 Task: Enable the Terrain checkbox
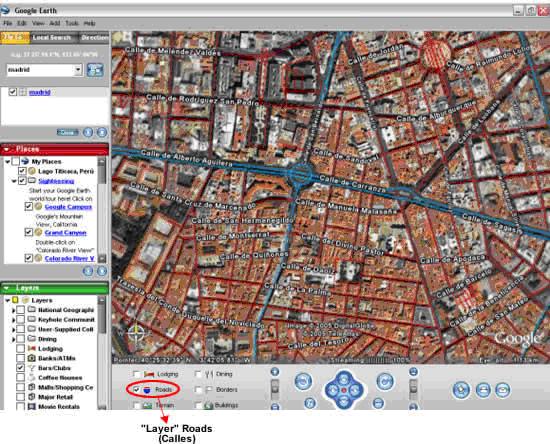click(137, 405)
